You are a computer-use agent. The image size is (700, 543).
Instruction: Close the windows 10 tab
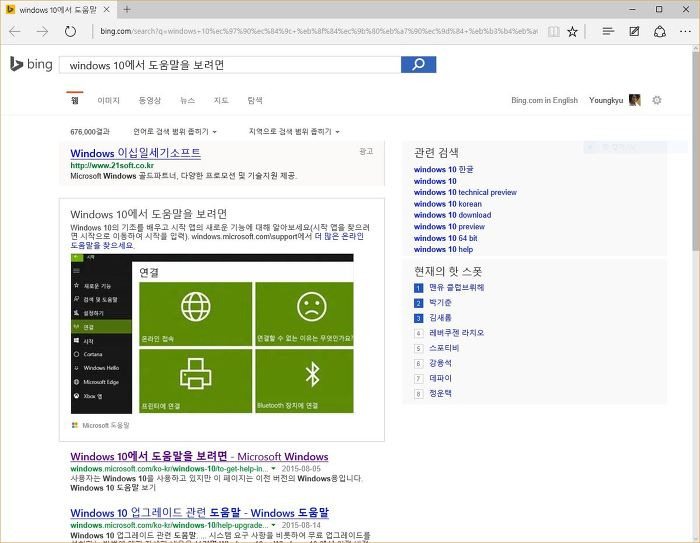[107, 9]
